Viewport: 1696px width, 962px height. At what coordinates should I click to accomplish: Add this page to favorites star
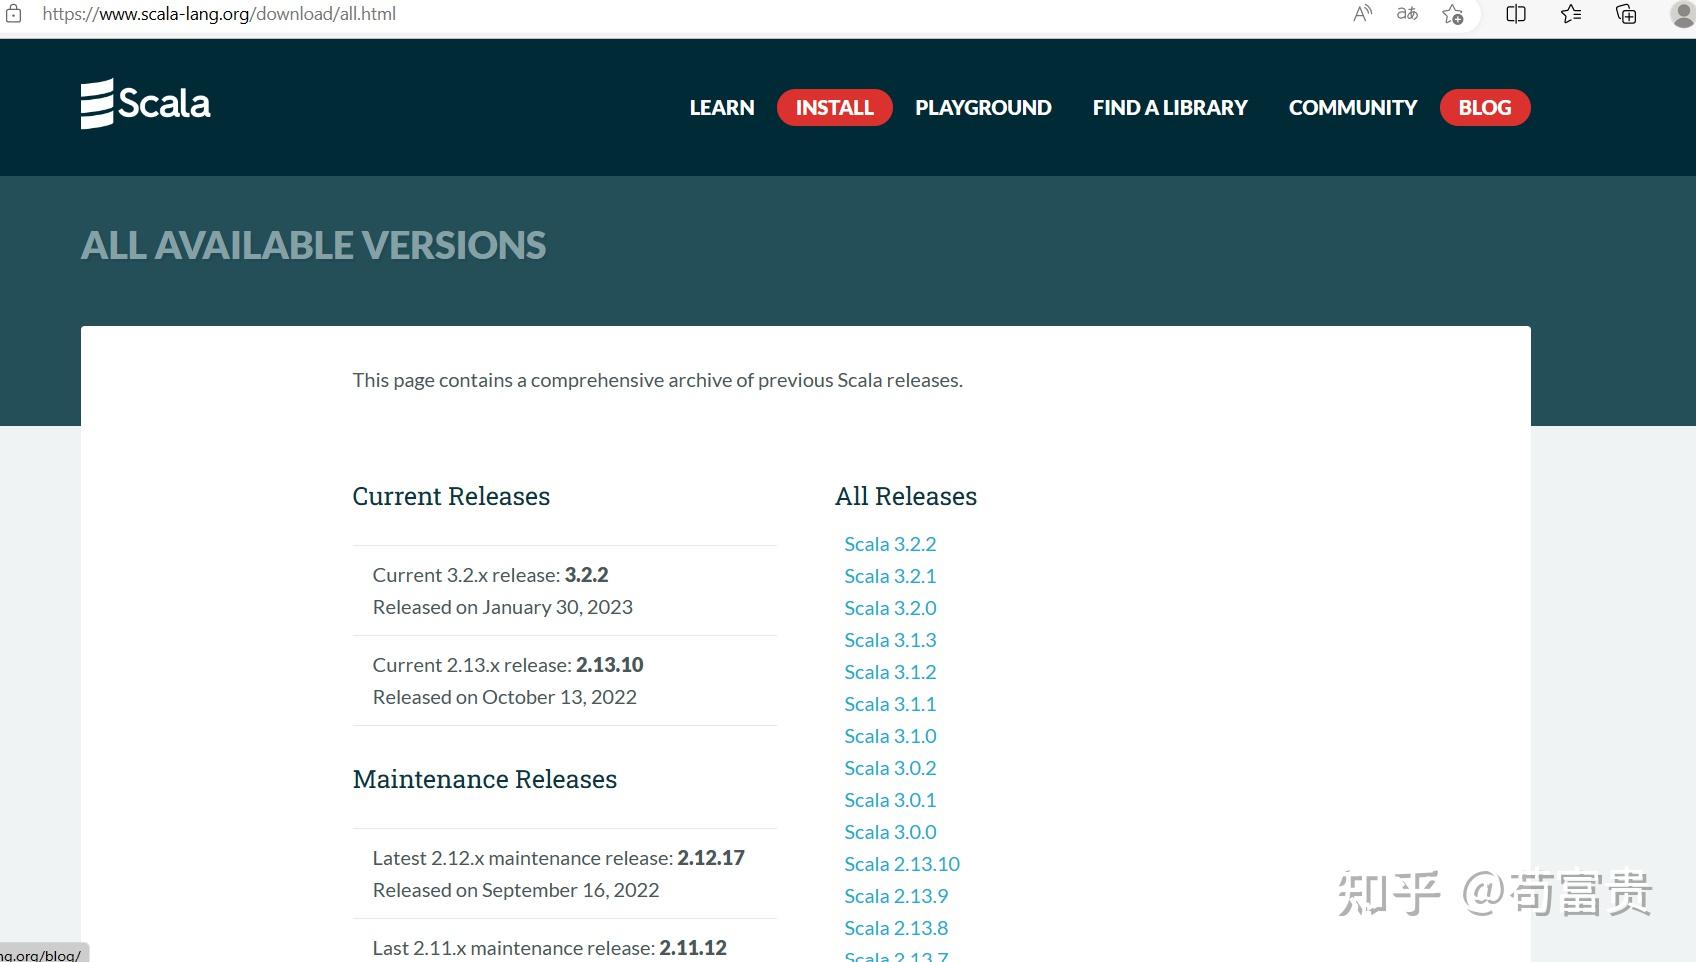click(1453, 14)
